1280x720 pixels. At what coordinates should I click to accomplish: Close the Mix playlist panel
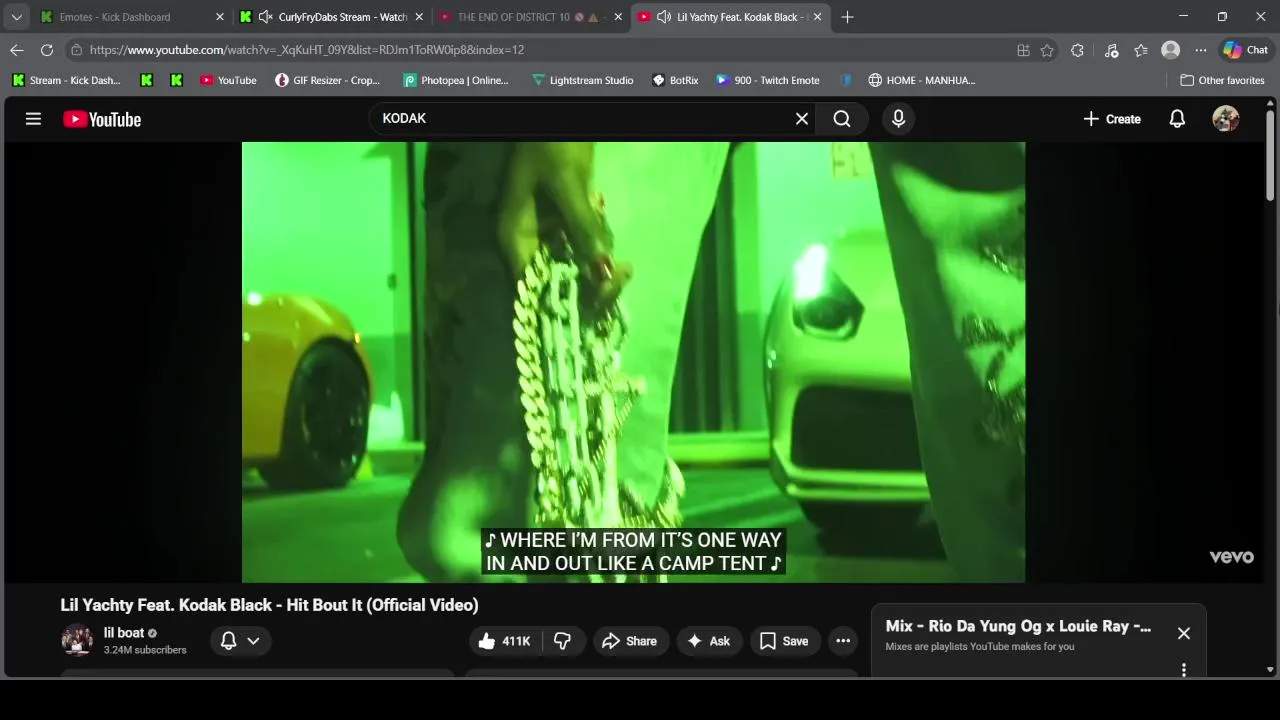[x=1184, y=633]
